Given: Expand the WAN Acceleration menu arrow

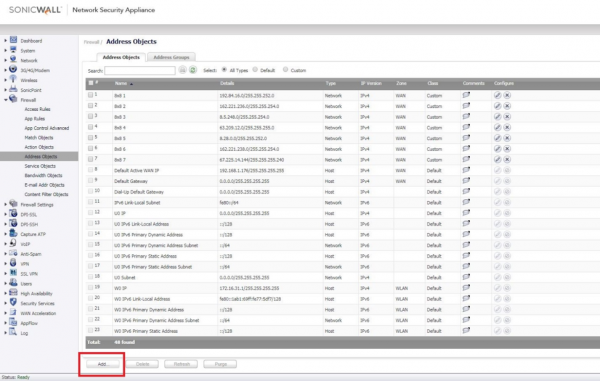Looking at the screenshot, I should pyautogui.click(x=5, y=313).
